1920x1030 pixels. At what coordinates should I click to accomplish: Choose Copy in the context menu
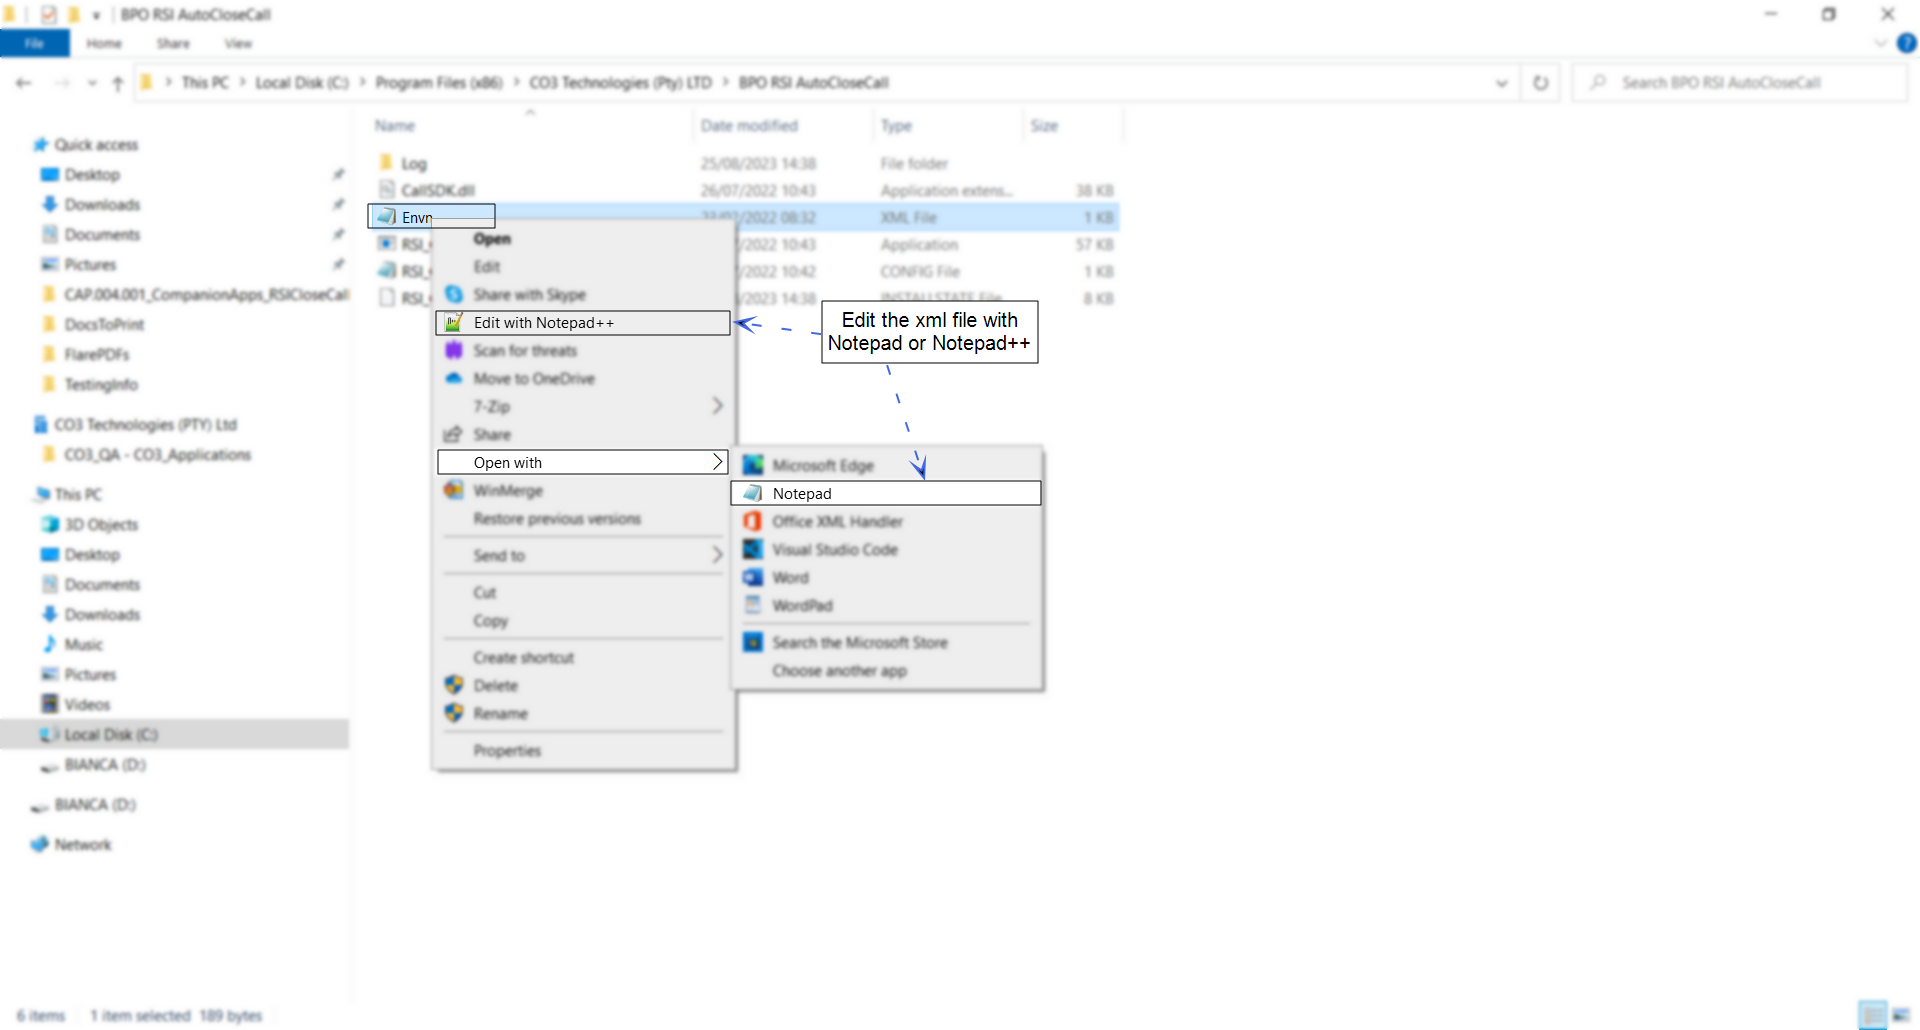[x=491, y=621]
